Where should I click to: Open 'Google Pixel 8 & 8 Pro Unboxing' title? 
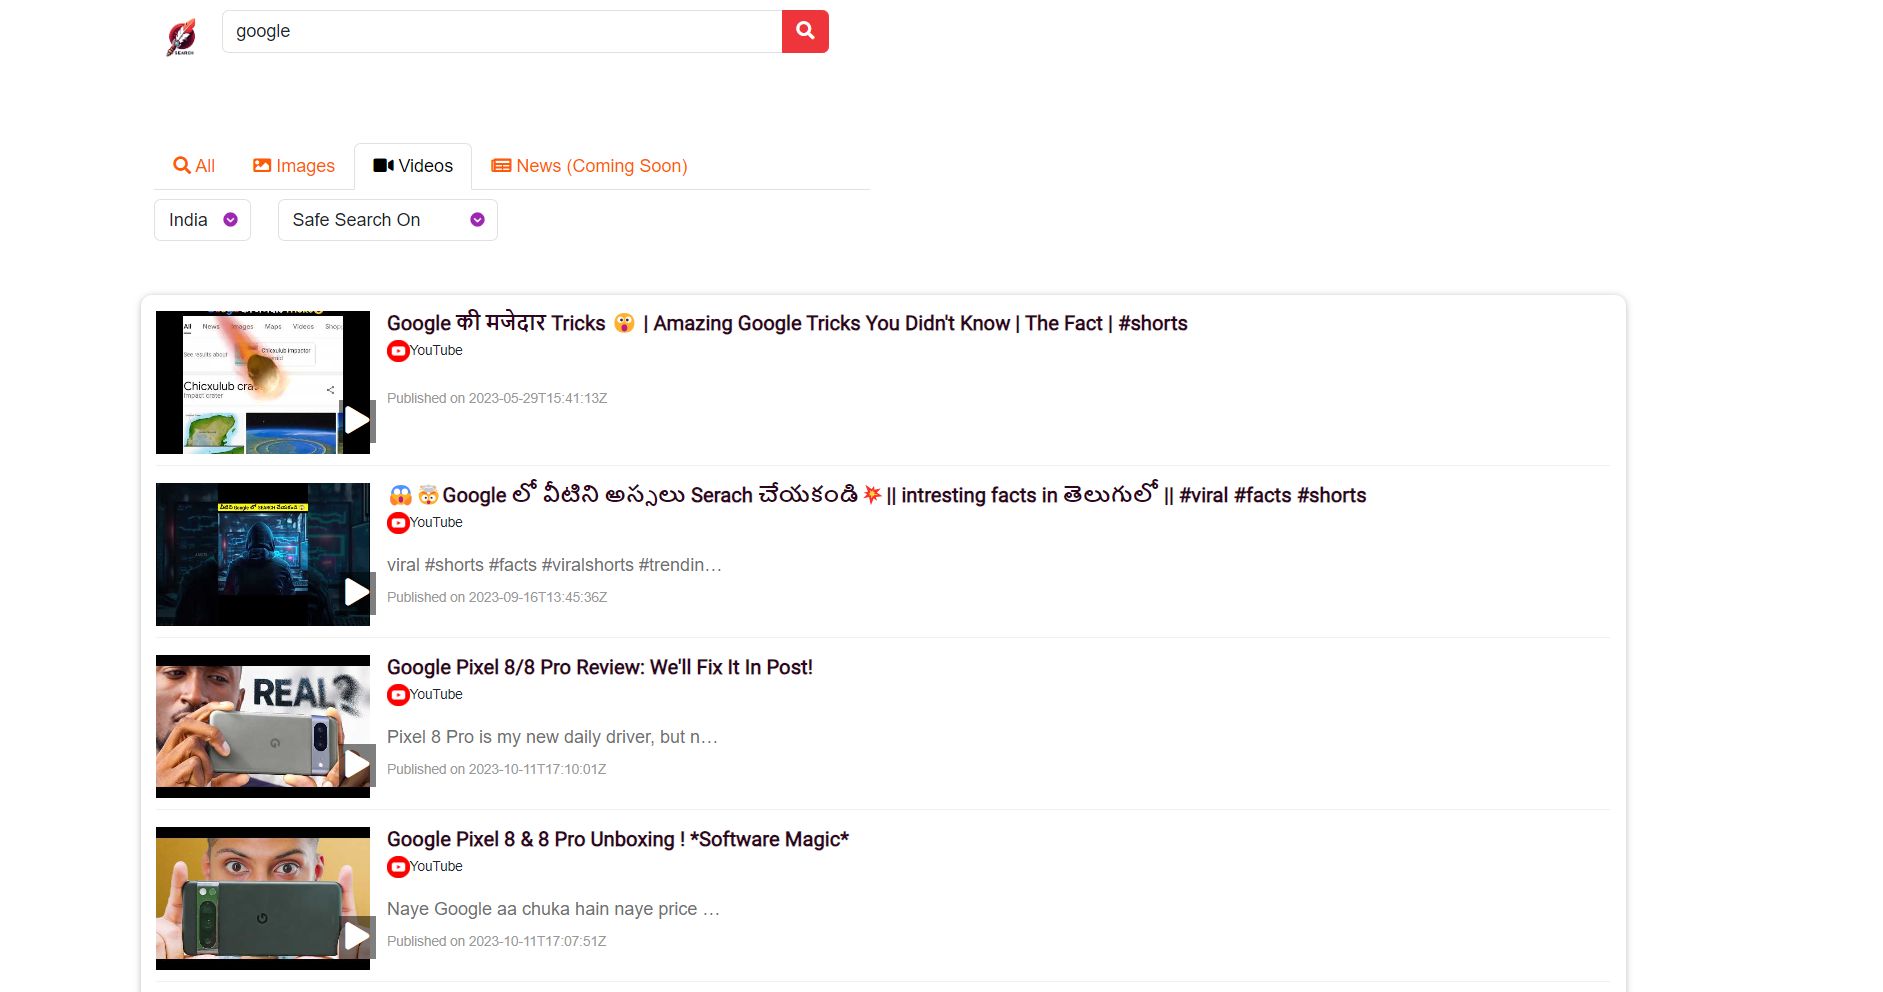point(618,839)
